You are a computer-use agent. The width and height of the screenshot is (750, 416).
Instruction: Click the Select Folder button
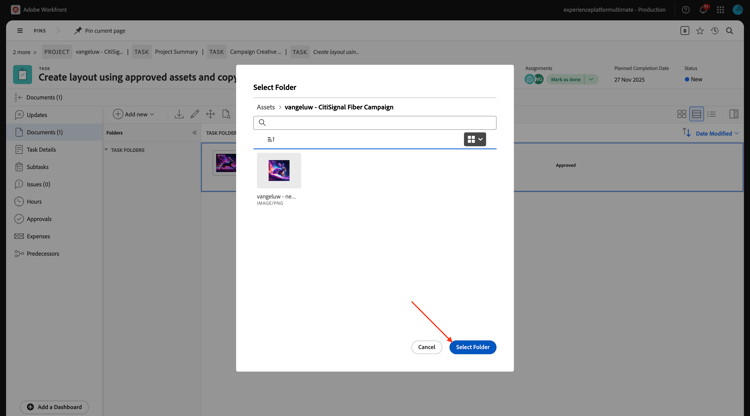tap(473, 347)
